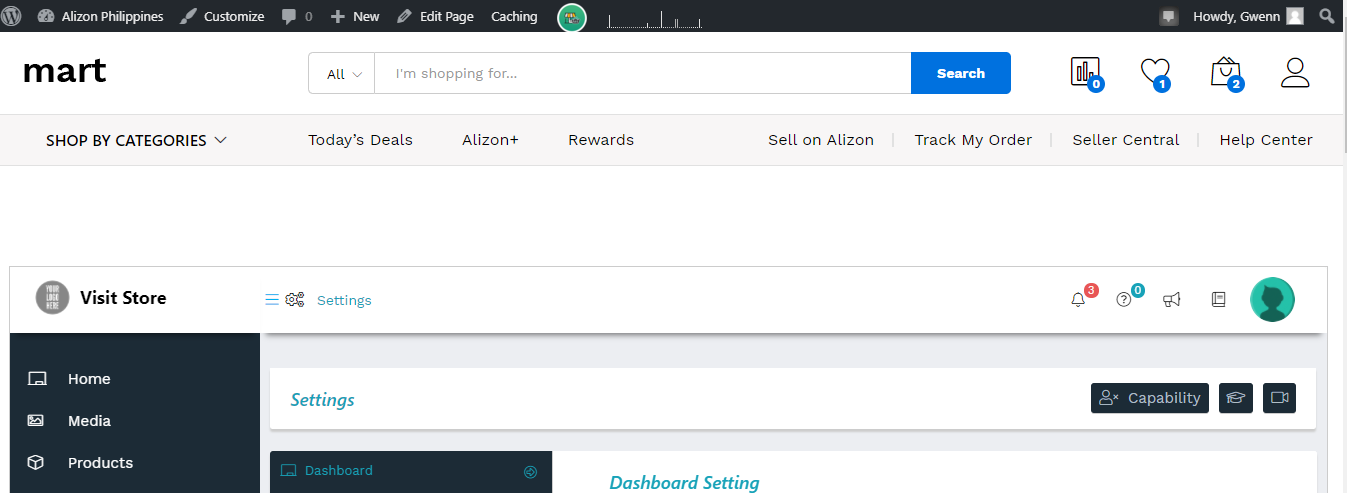Viewport: 1347px width, 493px height.
Task: Open the user account icon in header
Action: [x=1295, y=72]
